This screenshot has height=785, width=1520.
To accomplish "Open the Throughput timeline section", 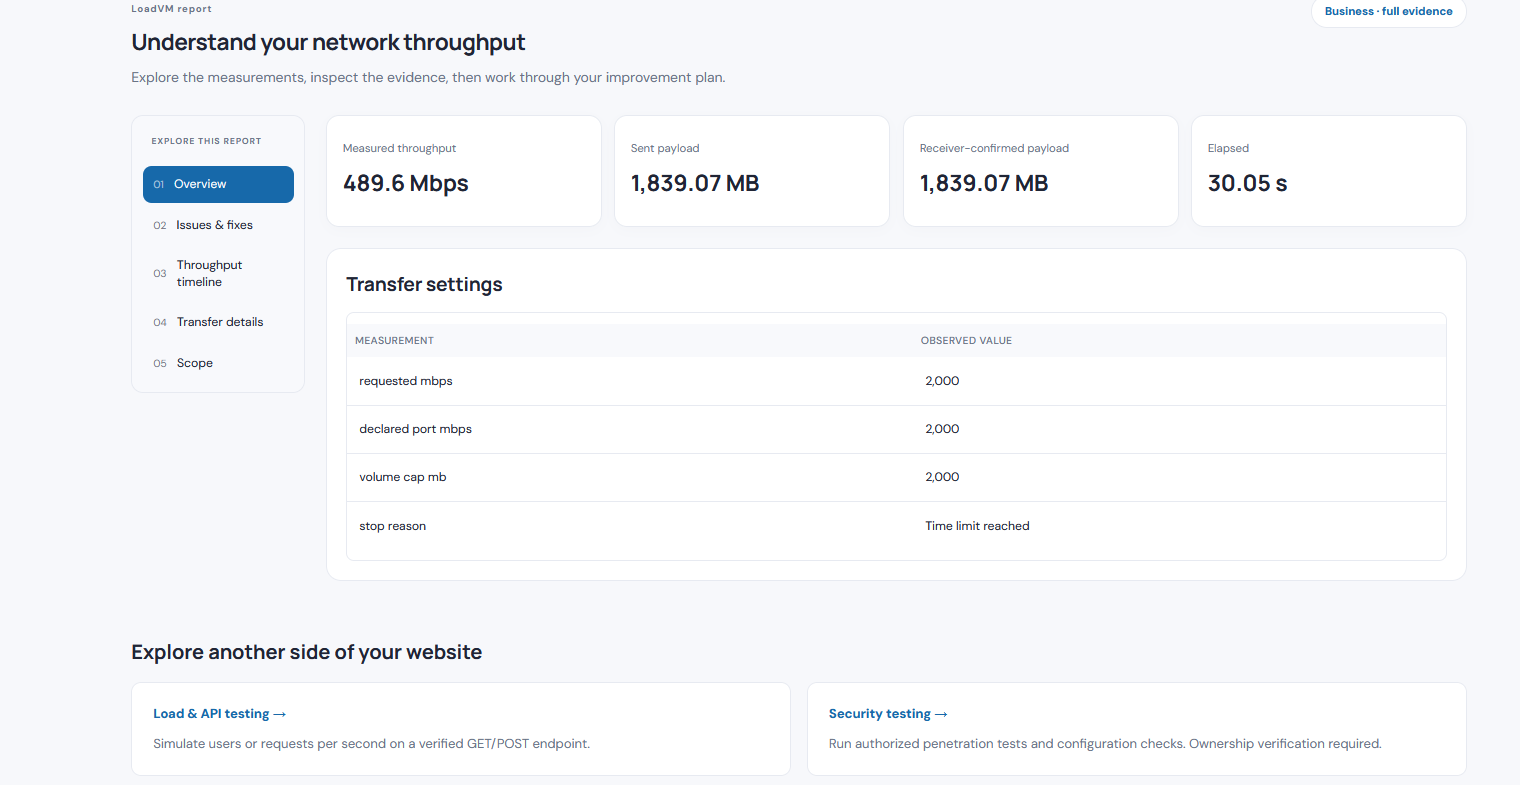I will [218, 273].
